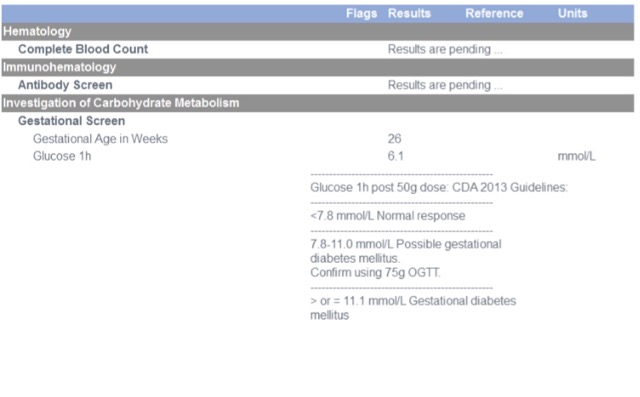Click the Results column header

[x=409, y=13]
